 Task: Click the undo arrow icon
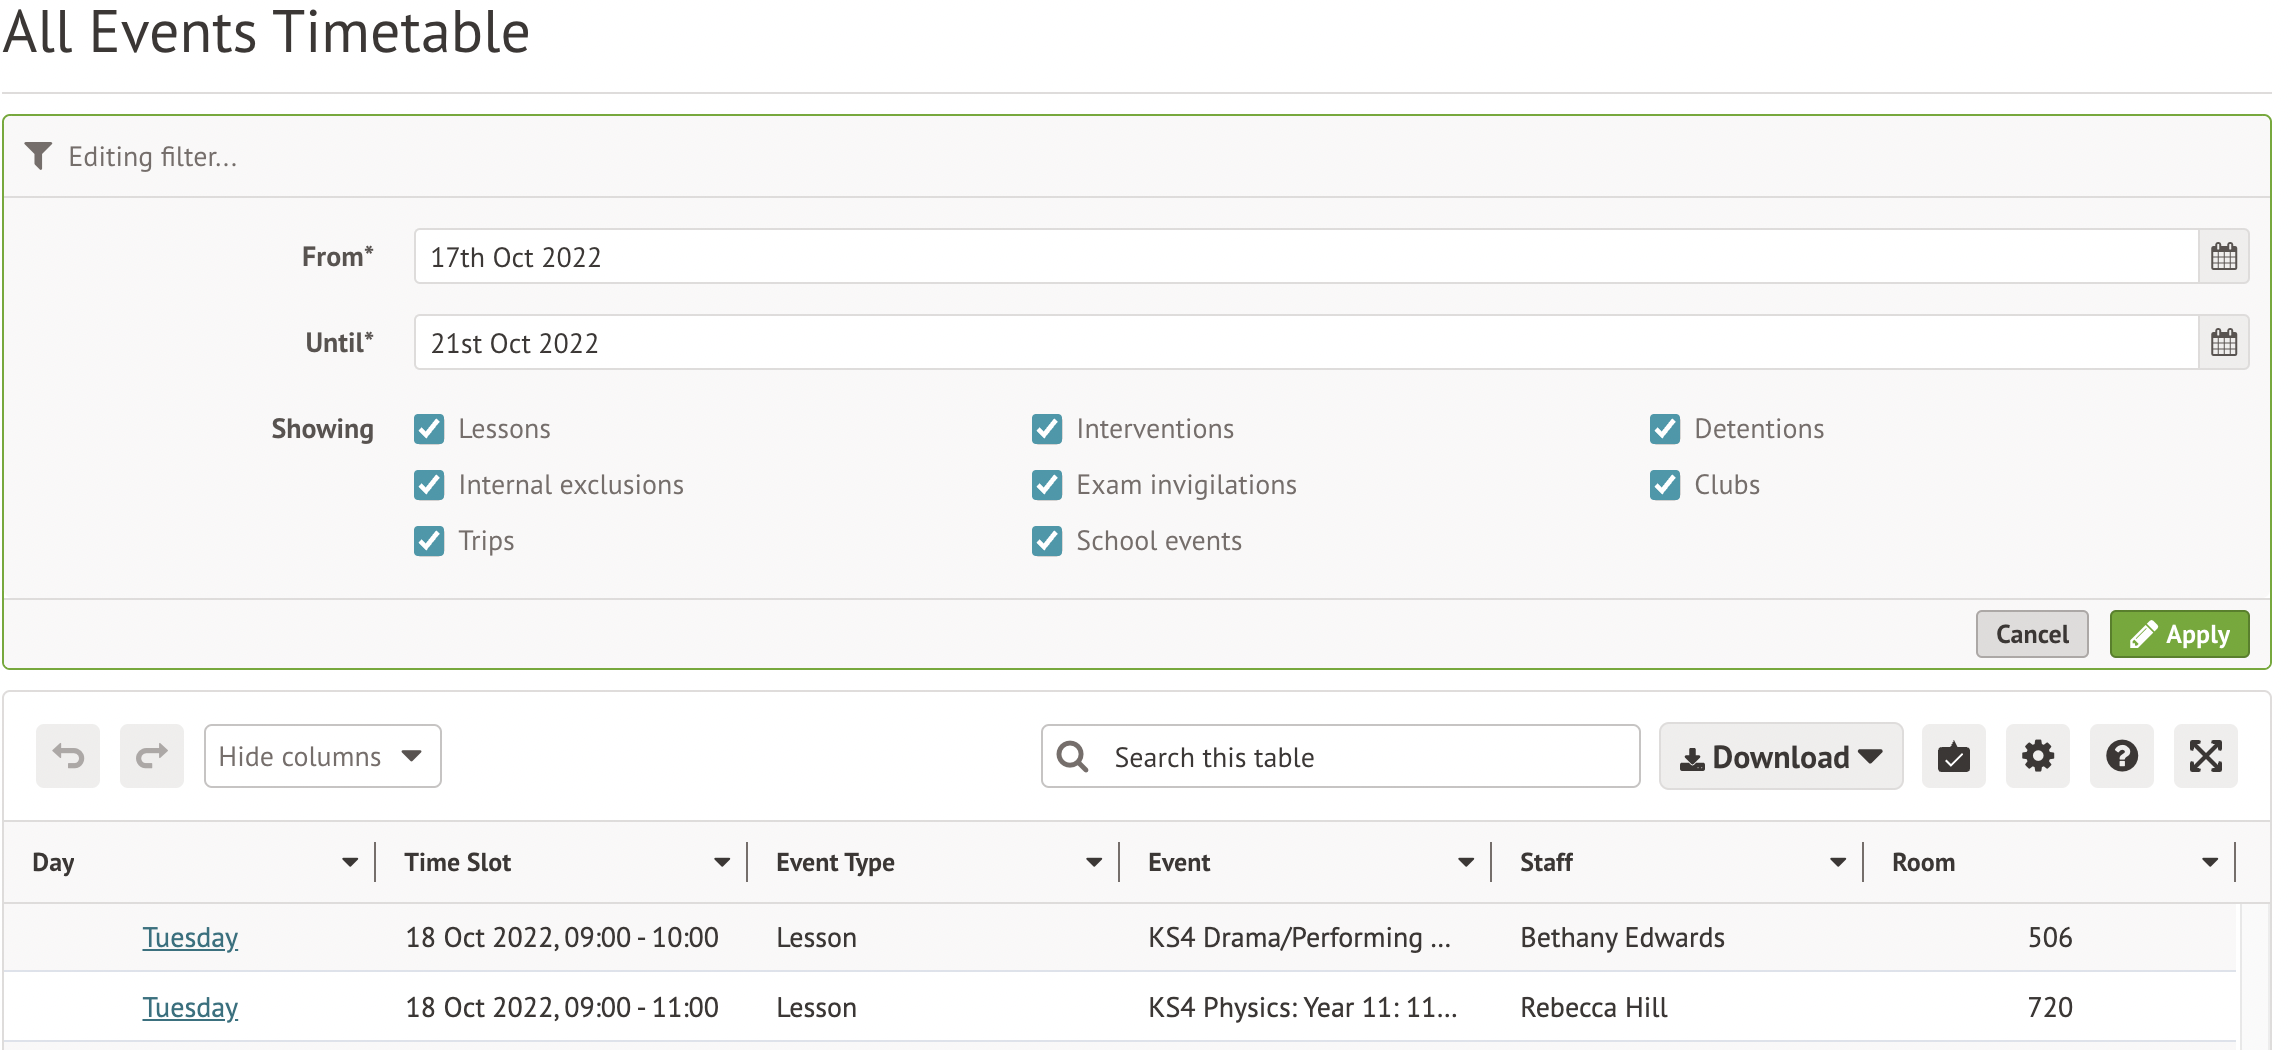click(x=68, y=756)
